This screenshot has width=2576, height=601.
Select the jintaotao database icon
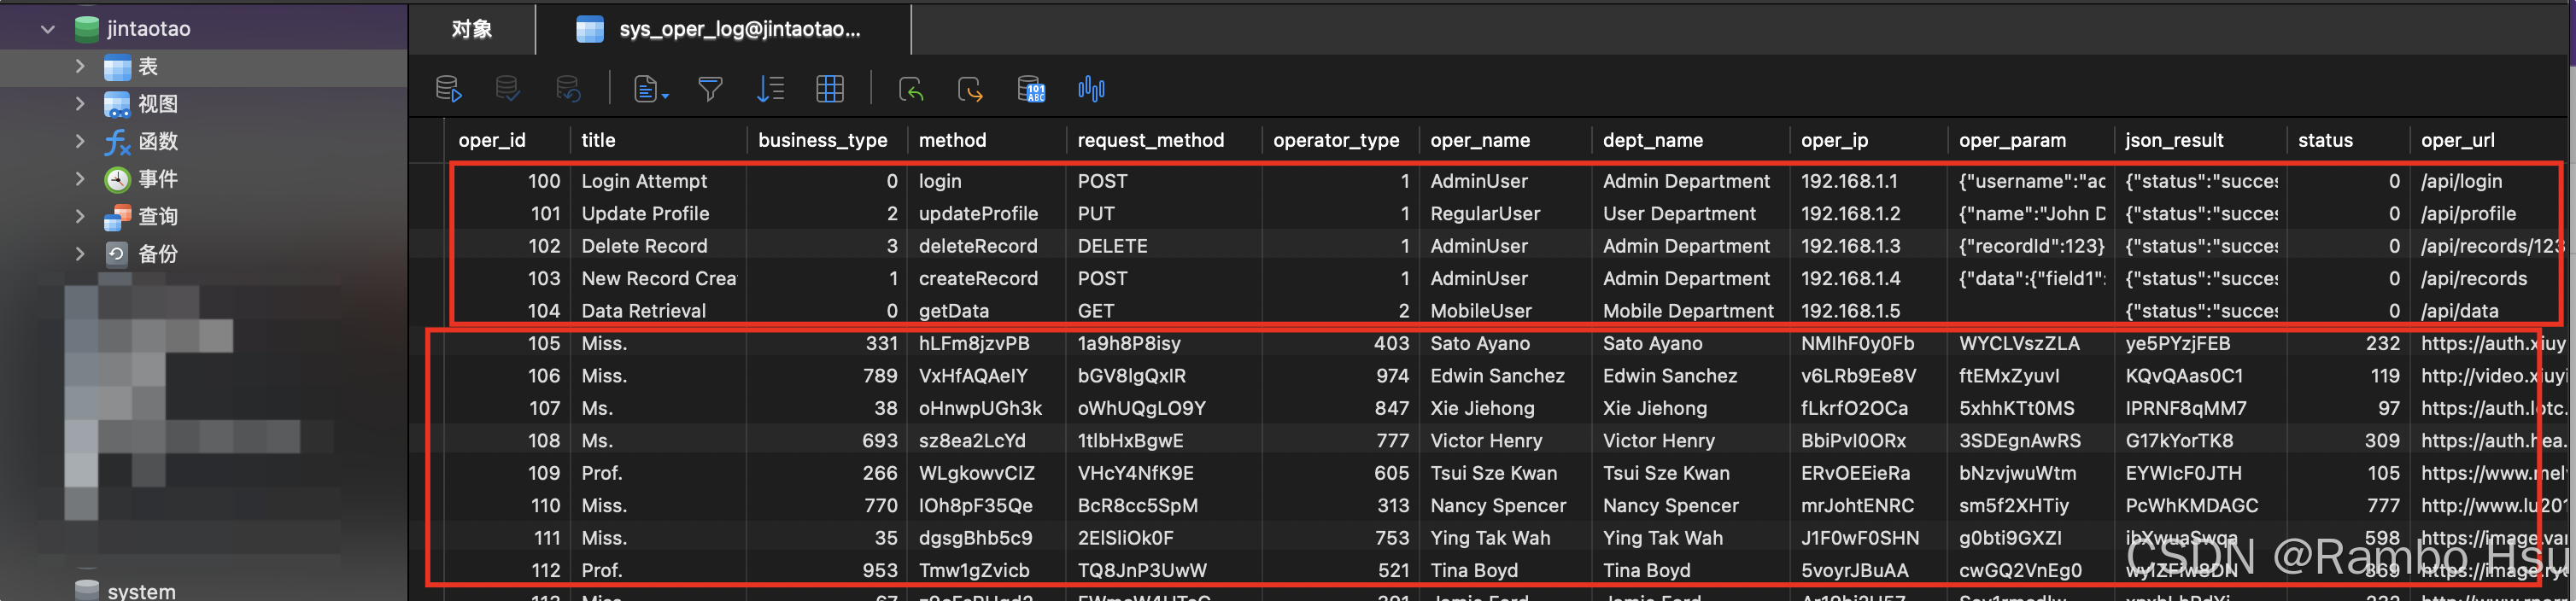(87, 29)
